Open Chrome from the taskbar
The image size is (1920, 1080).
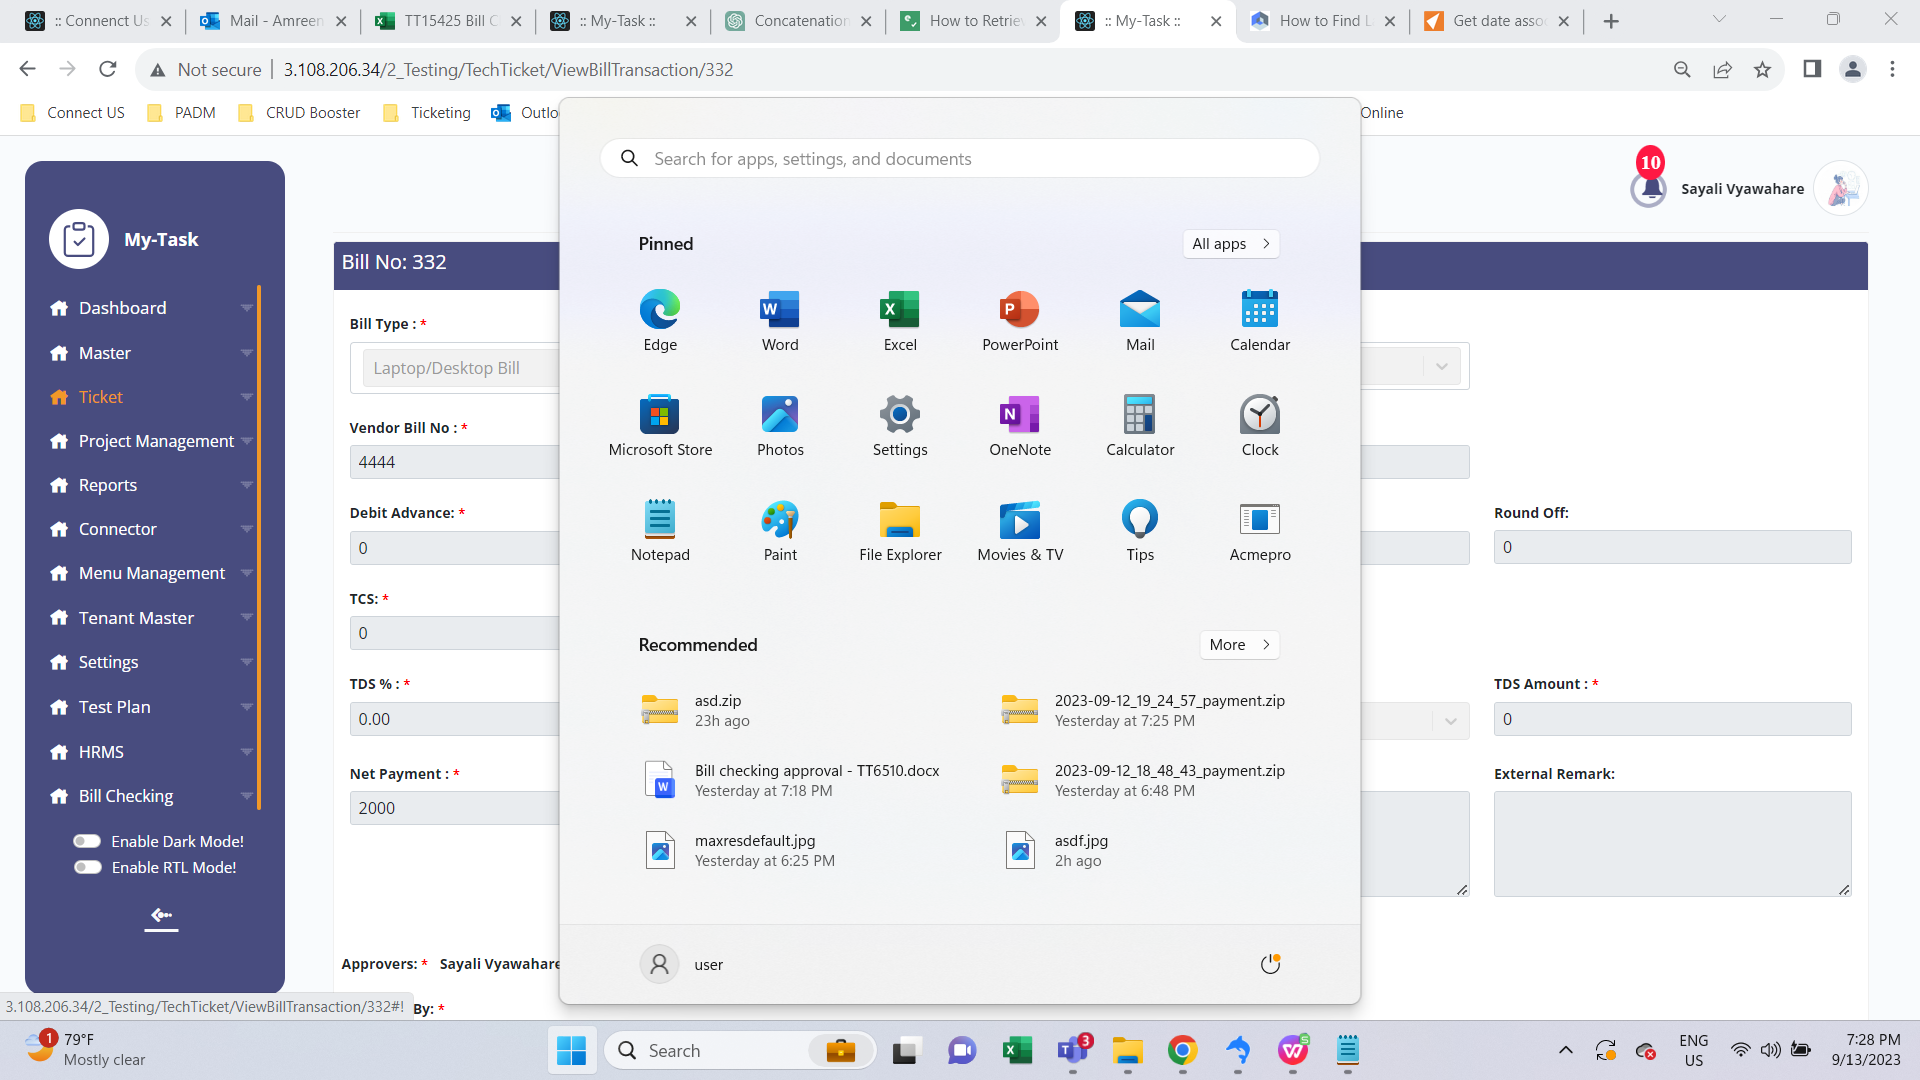(1182, 1050)
